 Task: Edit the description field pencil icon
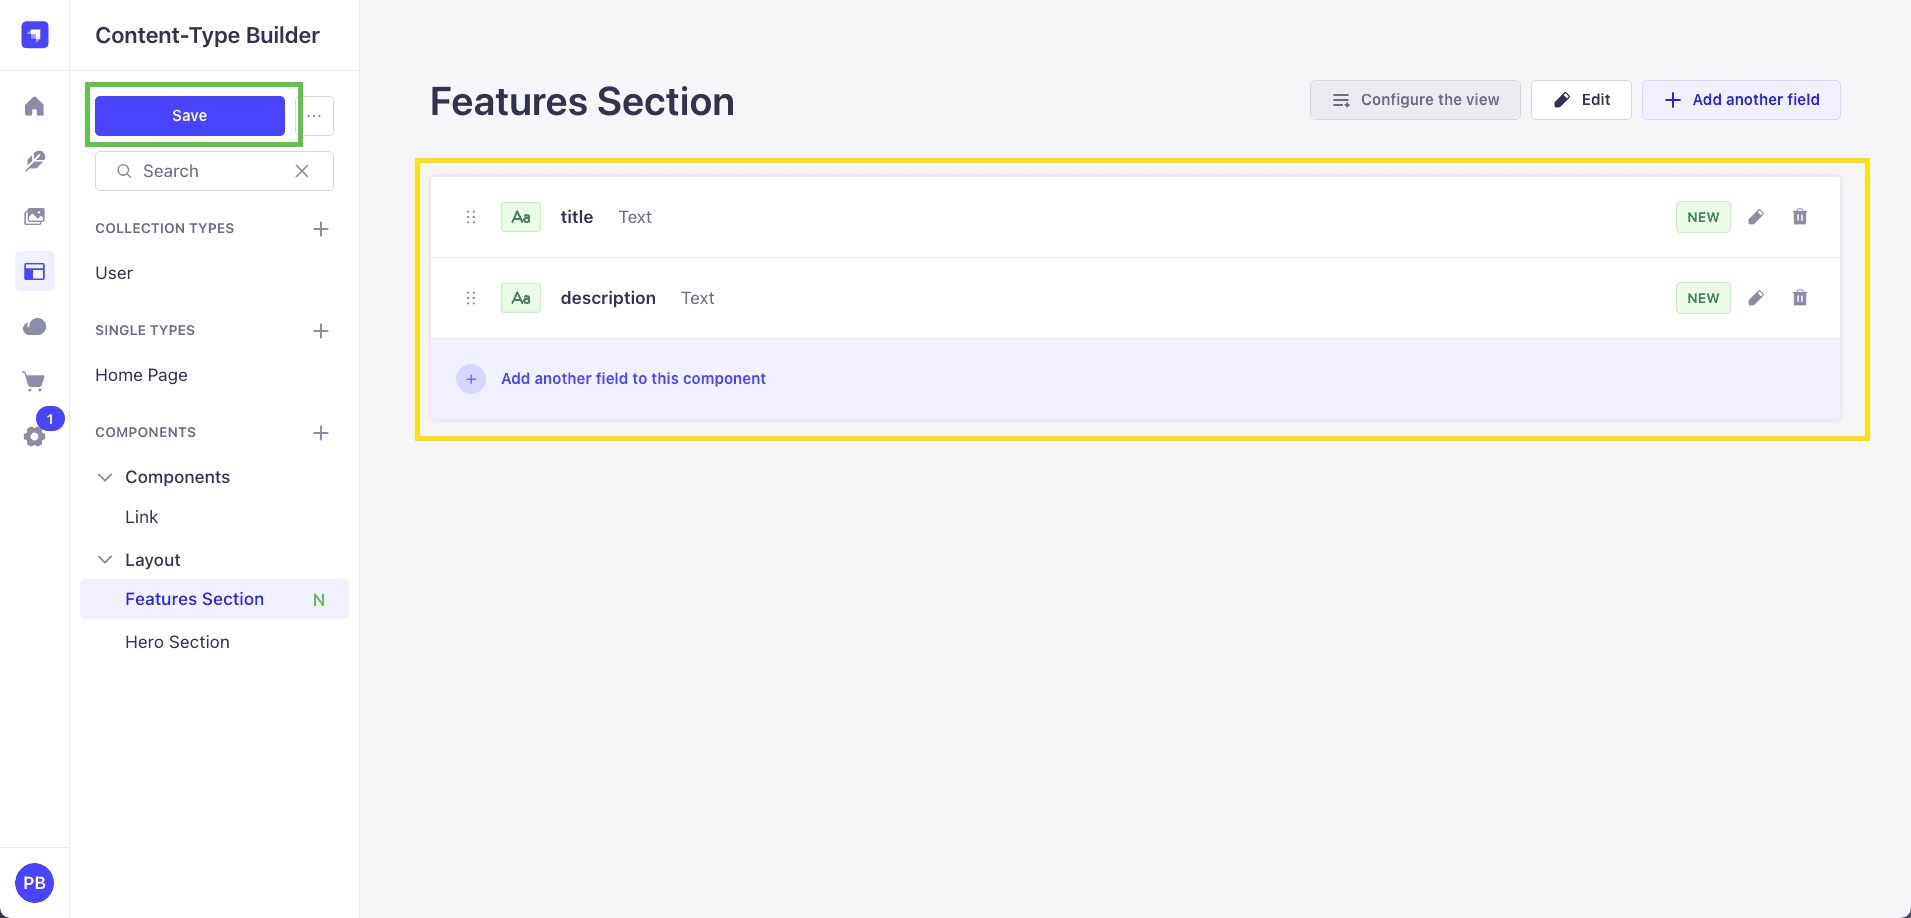(1756, 298)
